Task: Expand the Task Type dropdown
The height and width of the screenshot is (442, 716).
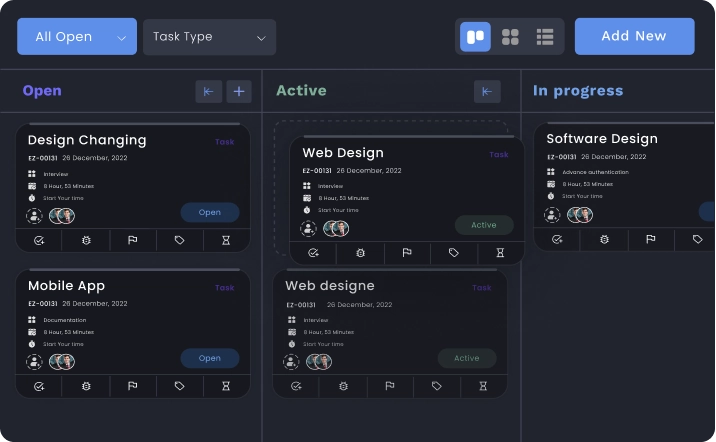Action: click(x=209, y=37)
